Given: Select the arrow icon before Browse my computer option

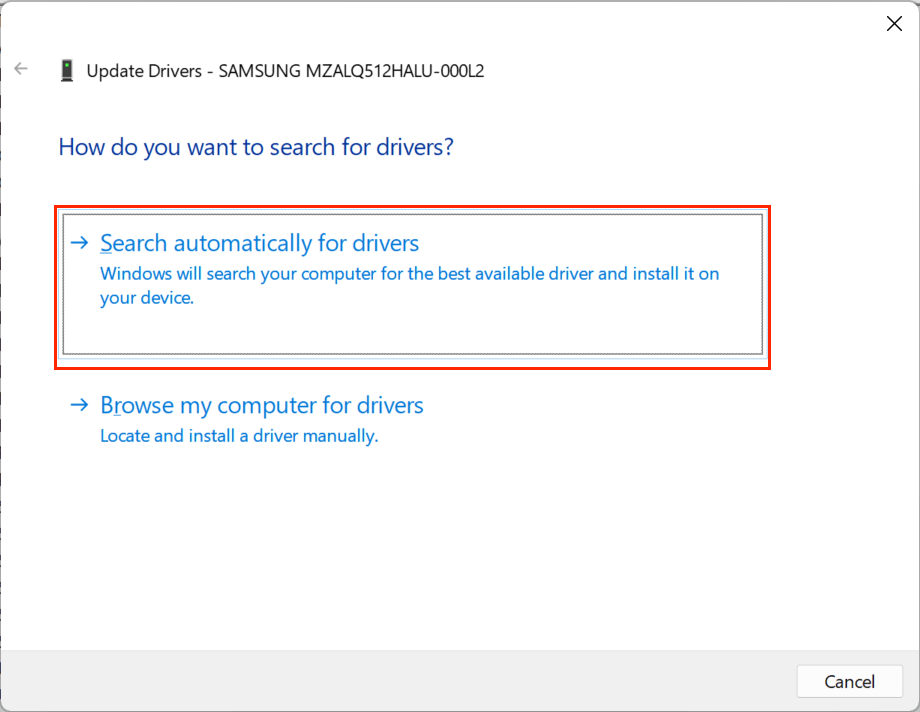Looking at the screenshot, I should [79, 405].
